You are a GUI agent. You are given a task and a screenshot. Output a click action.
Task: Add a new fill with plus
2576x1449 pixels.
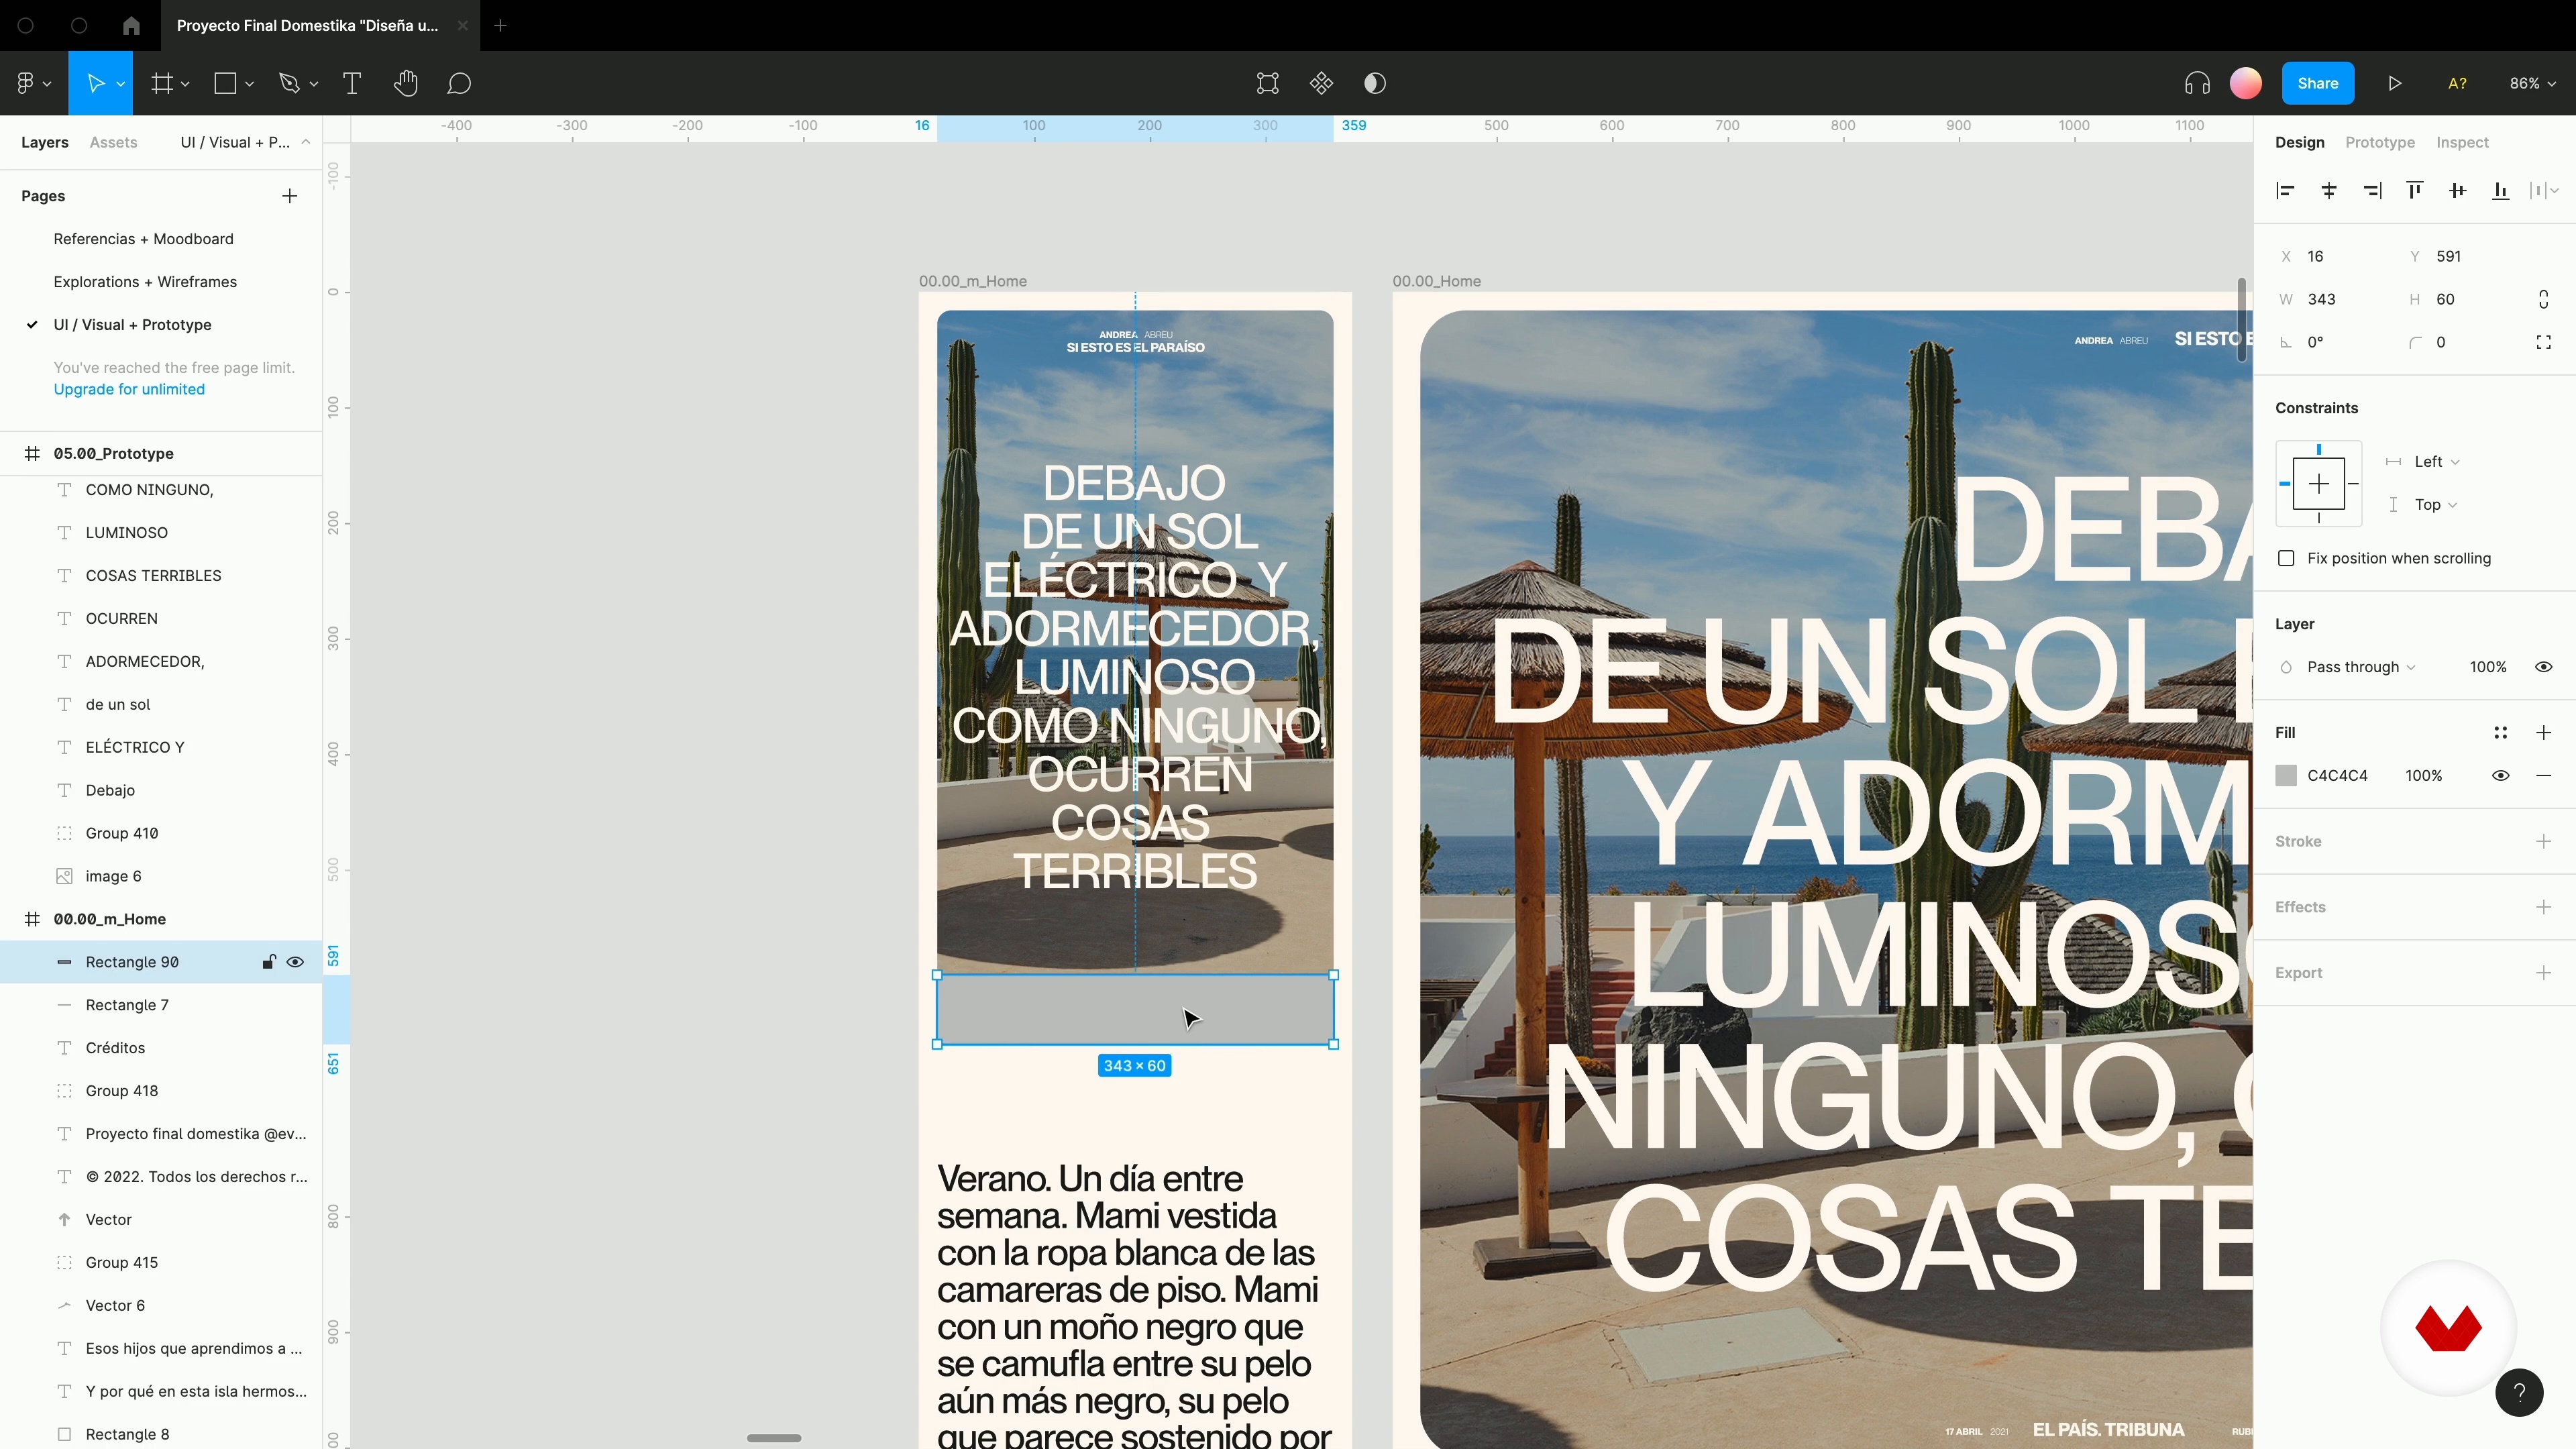[2544, 732]
